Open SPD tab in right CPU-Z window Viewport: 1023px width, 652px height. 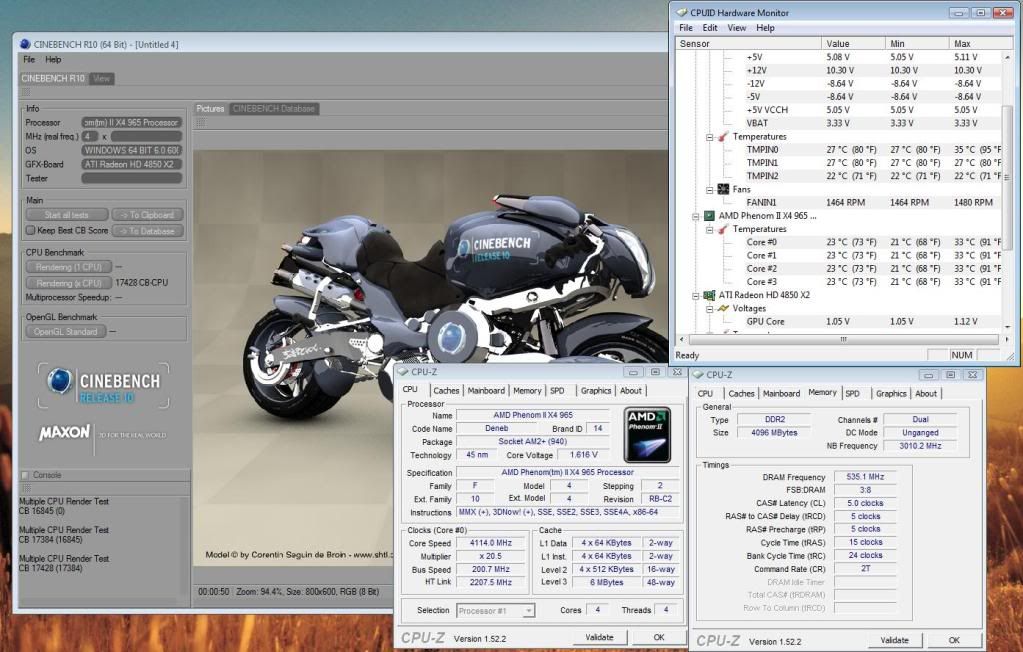pos(852,394)
